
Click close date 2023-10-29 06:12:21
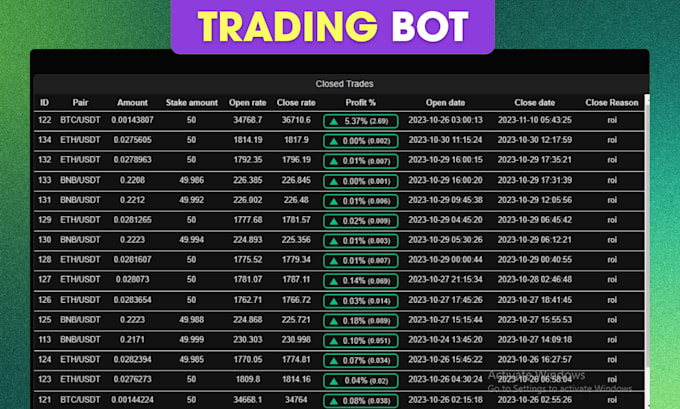(x=535, y=239)
